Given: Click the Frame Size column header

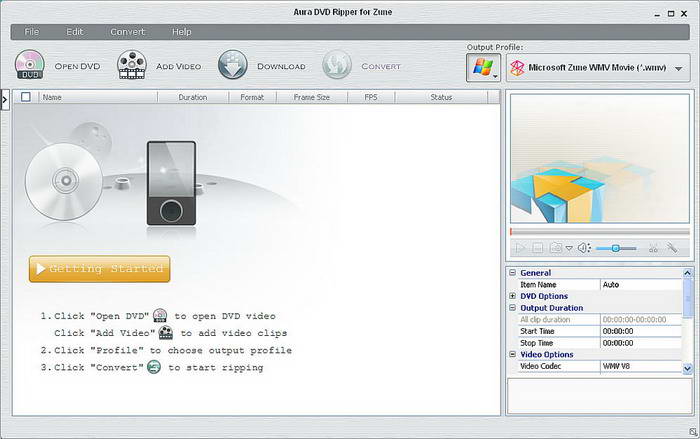Looking at the screenshot, I should [312, 97].
